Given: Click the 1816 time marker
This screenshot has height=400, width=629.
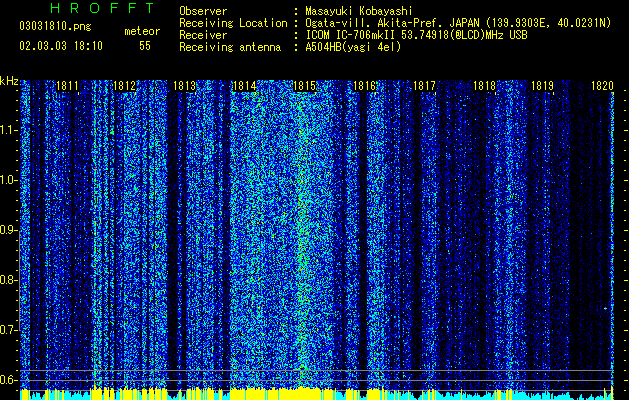Looking at the screenshot, I should [x=364, y=86].
